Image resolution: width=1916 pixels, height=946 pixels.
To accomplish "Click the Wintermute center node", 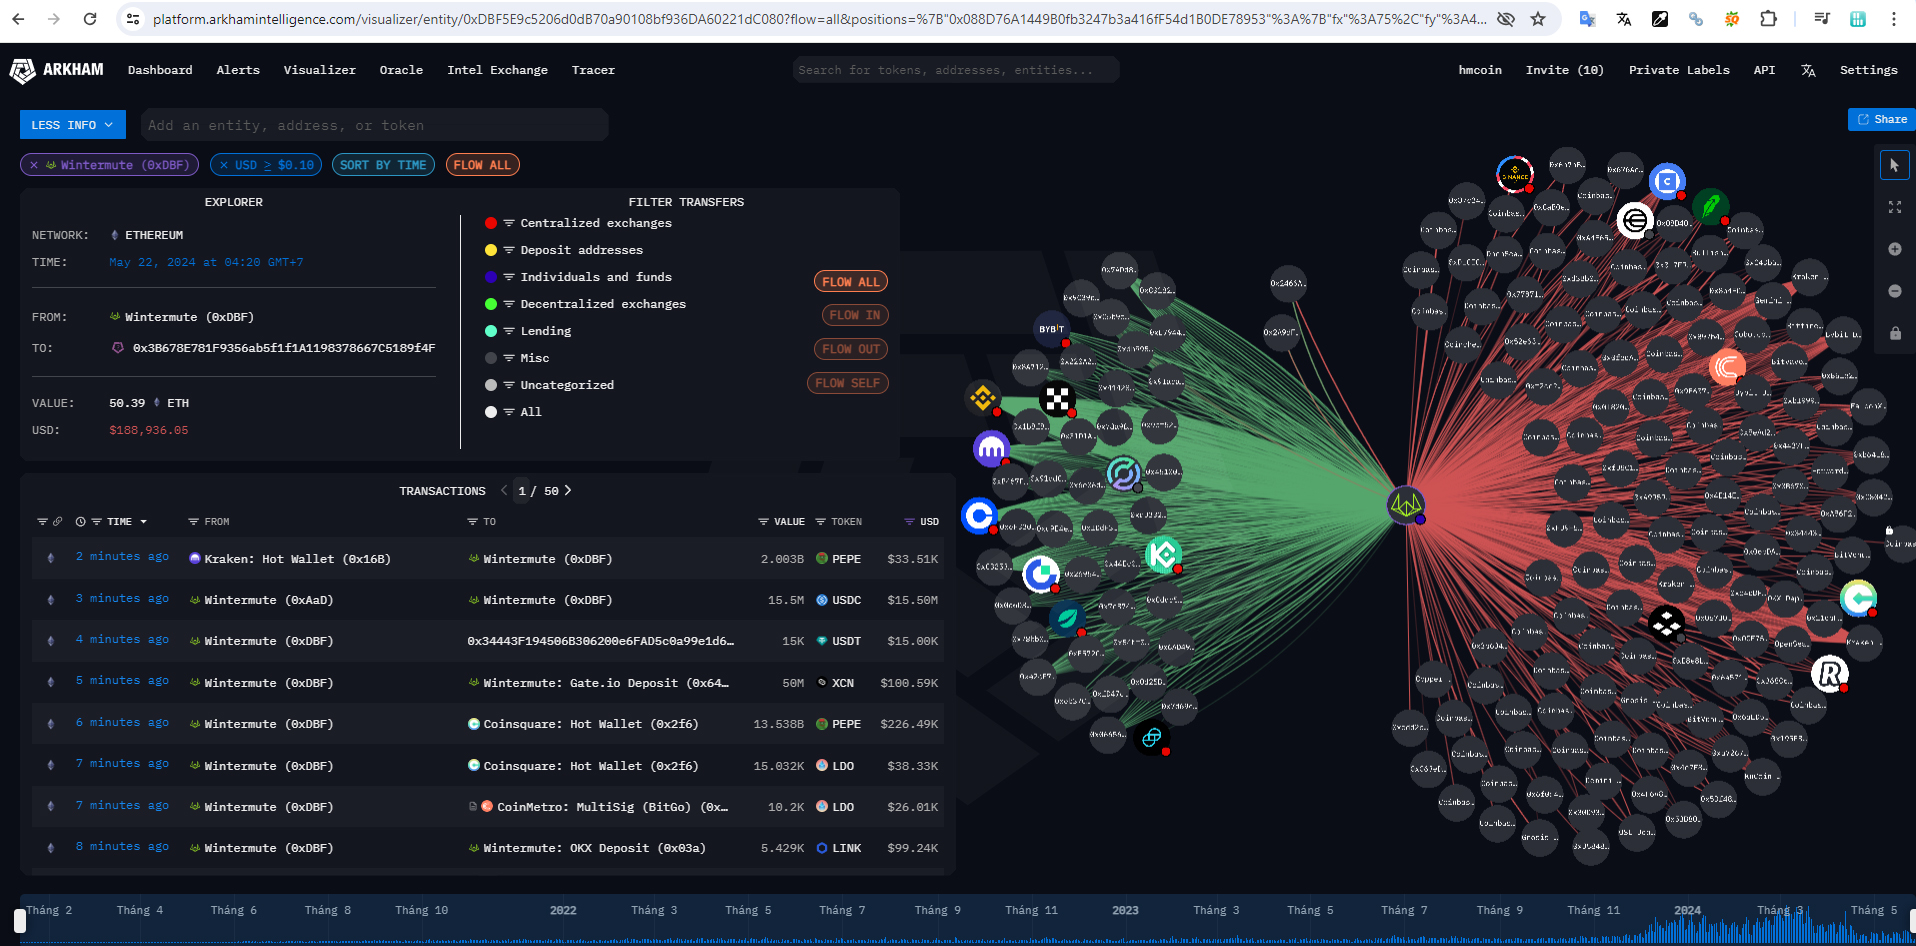I will (1406, 505).
